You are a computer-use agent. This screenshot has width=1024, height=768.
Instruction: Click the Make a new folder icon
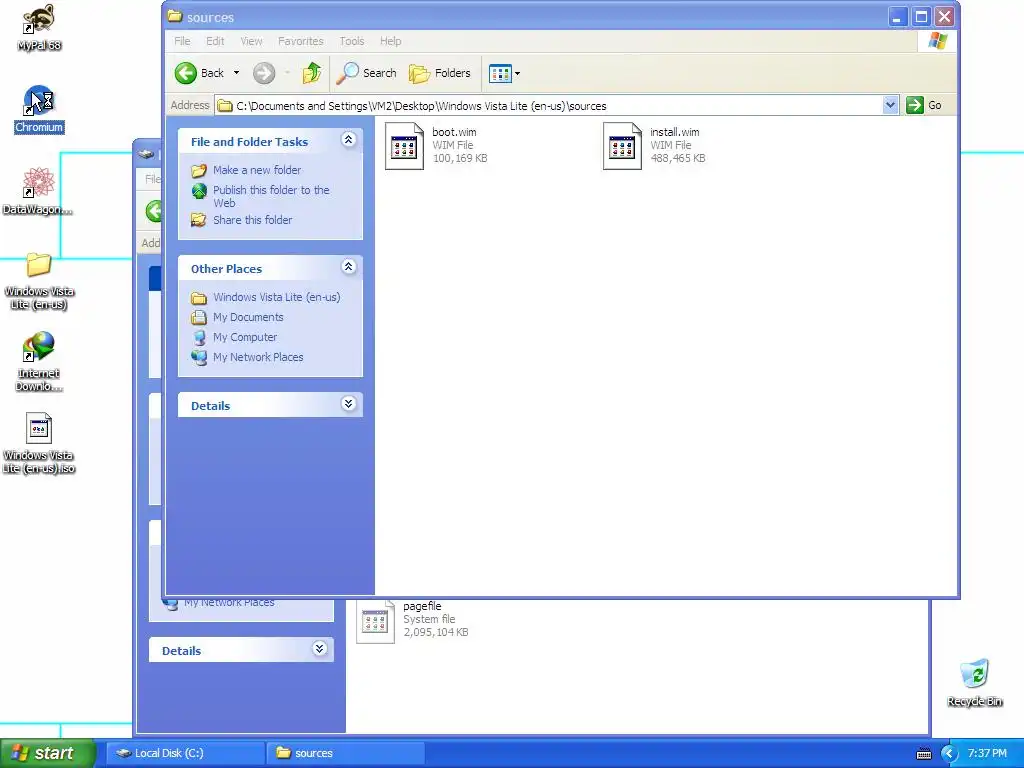point(199,170)
